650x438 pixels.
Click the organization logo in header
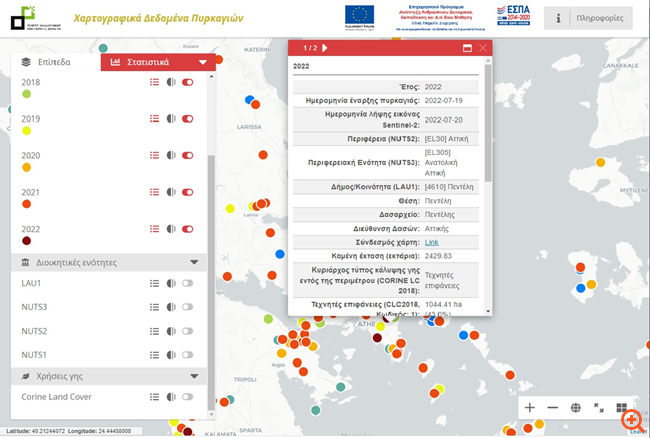tap(36, 18)
